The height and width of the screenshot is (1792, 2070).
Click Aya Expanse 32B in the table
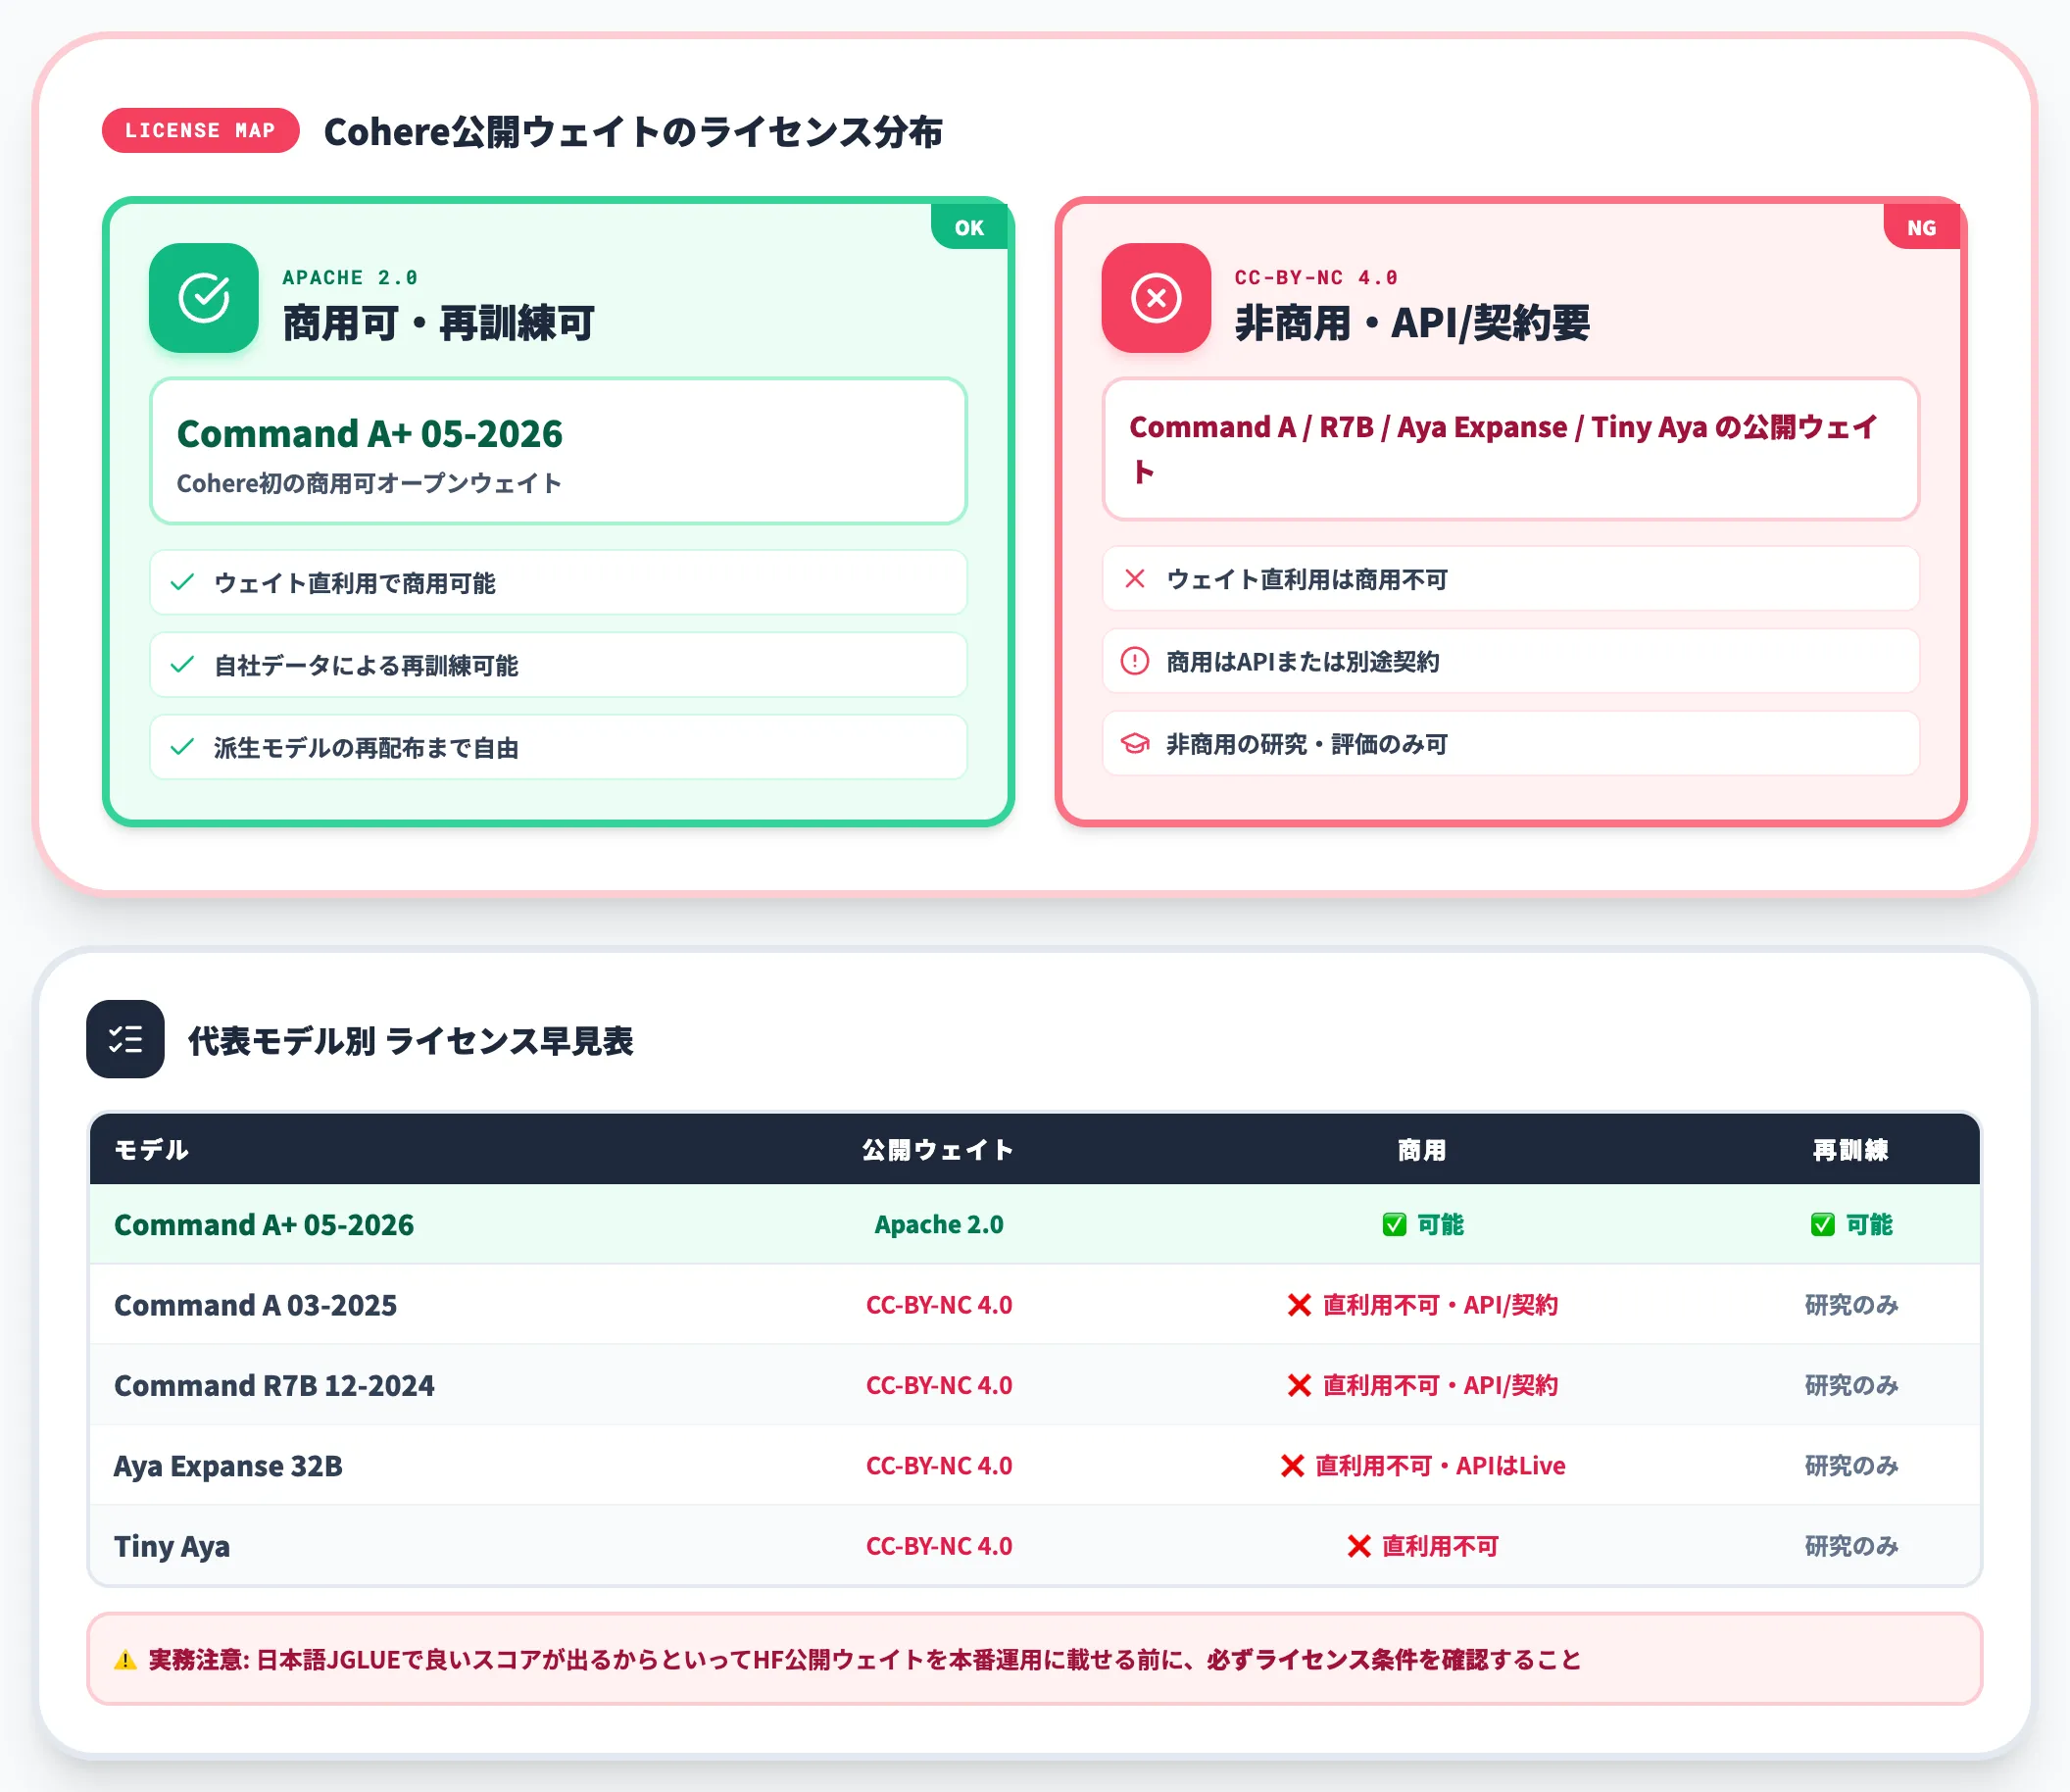tap(228, 1465)
